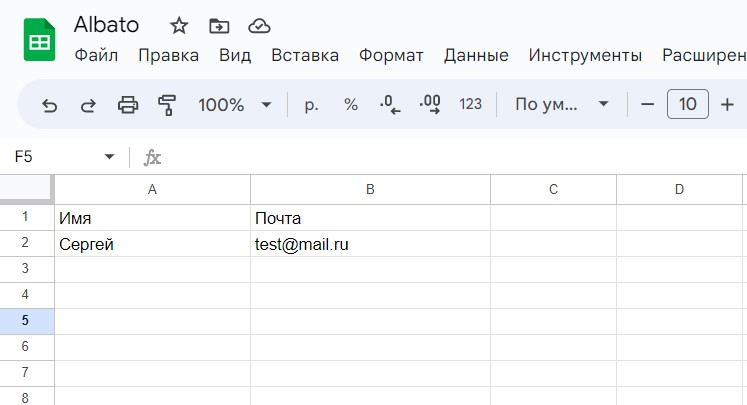Screen dimensions: 747x405
Task: Open the Google Sheets home icon
Action: click(x=40, y=40)
